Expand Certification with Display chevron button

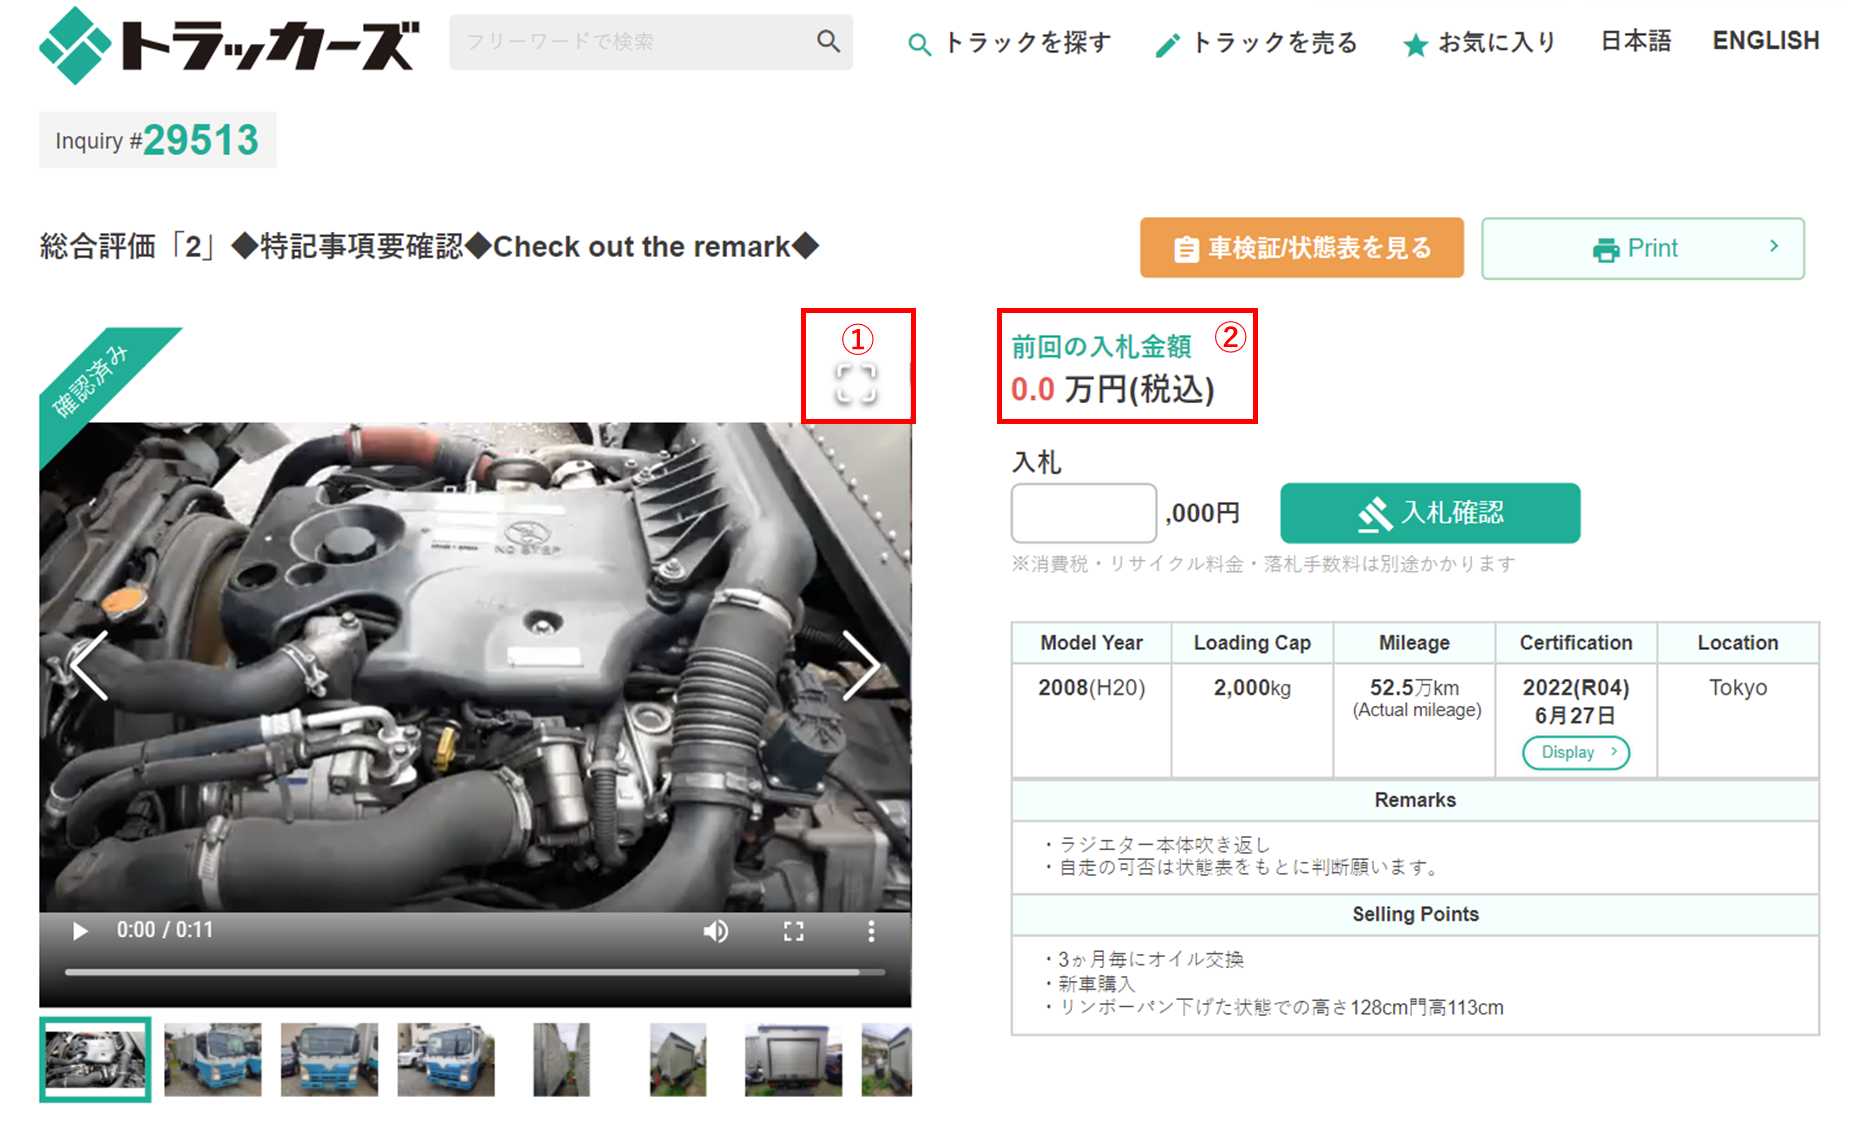pyautogui.click(x=1576, y=752)
